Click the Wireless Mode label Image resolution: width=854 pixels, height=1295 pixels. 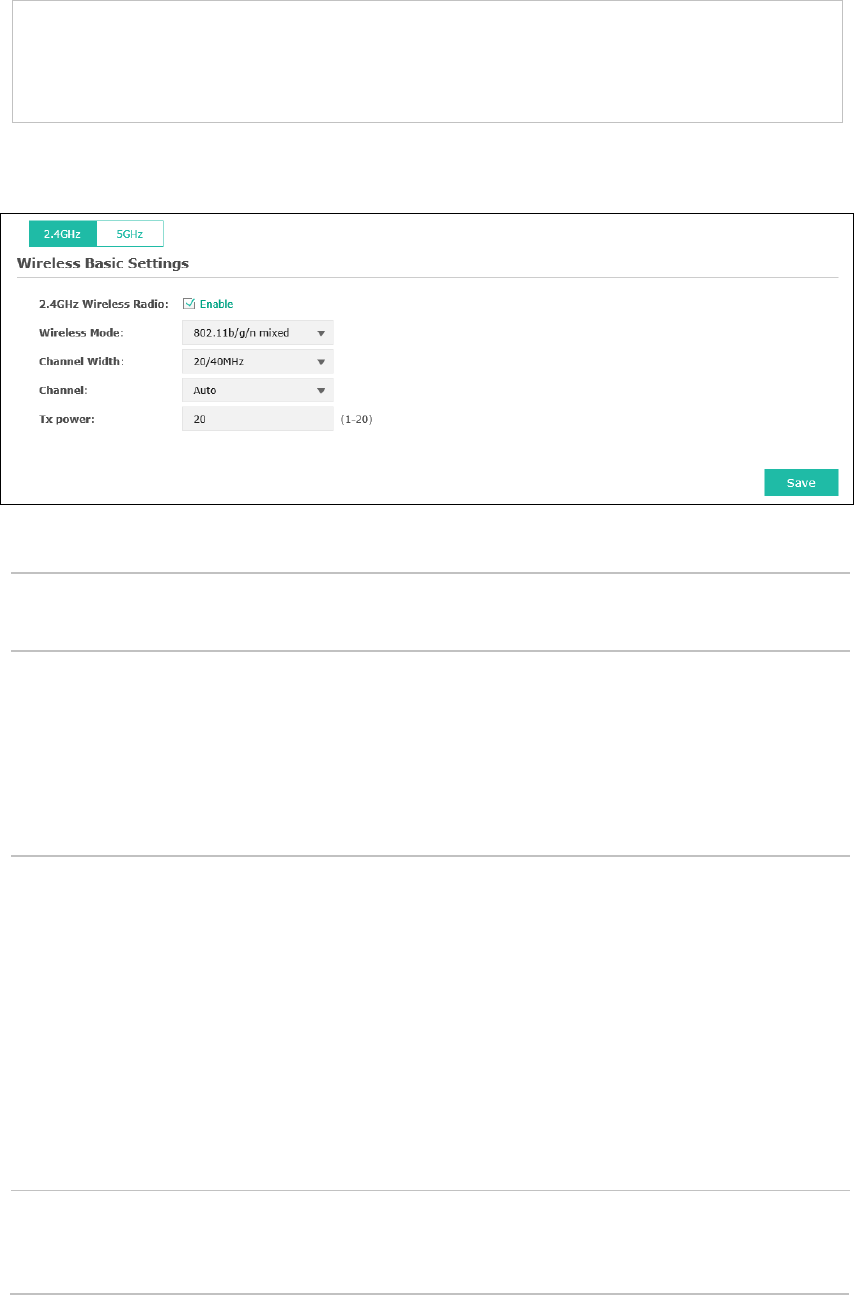81,333
